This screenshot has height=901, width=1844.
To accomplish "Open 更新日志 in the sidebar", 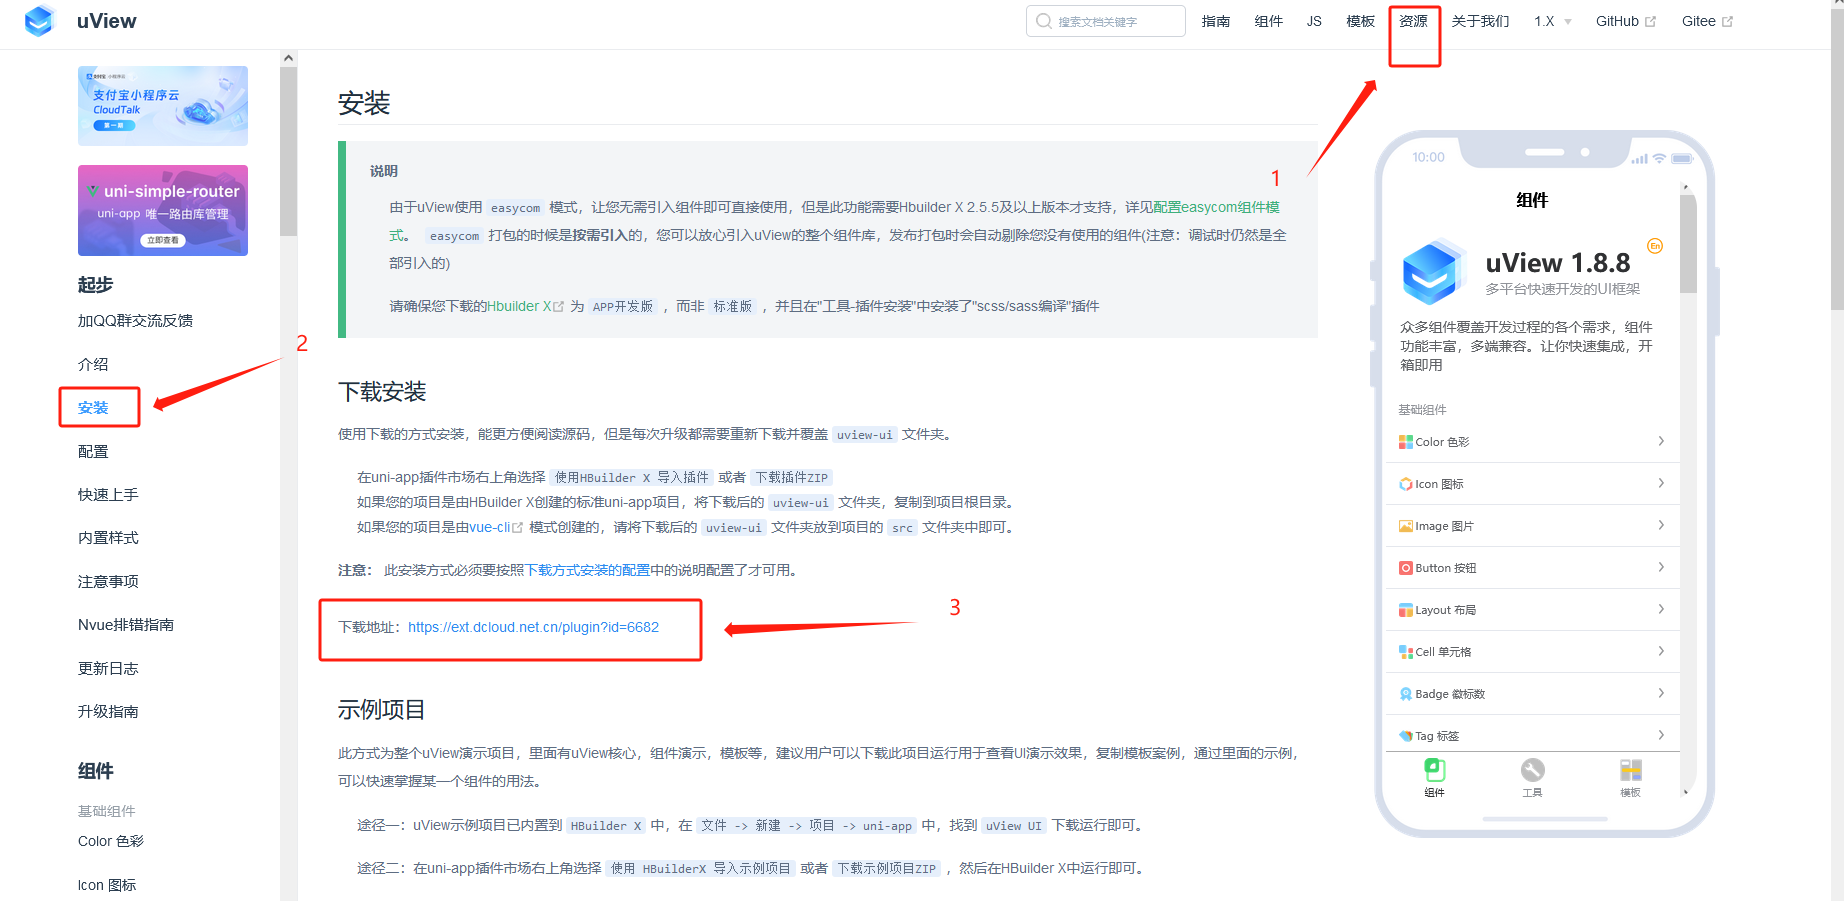I will (108, 669).
